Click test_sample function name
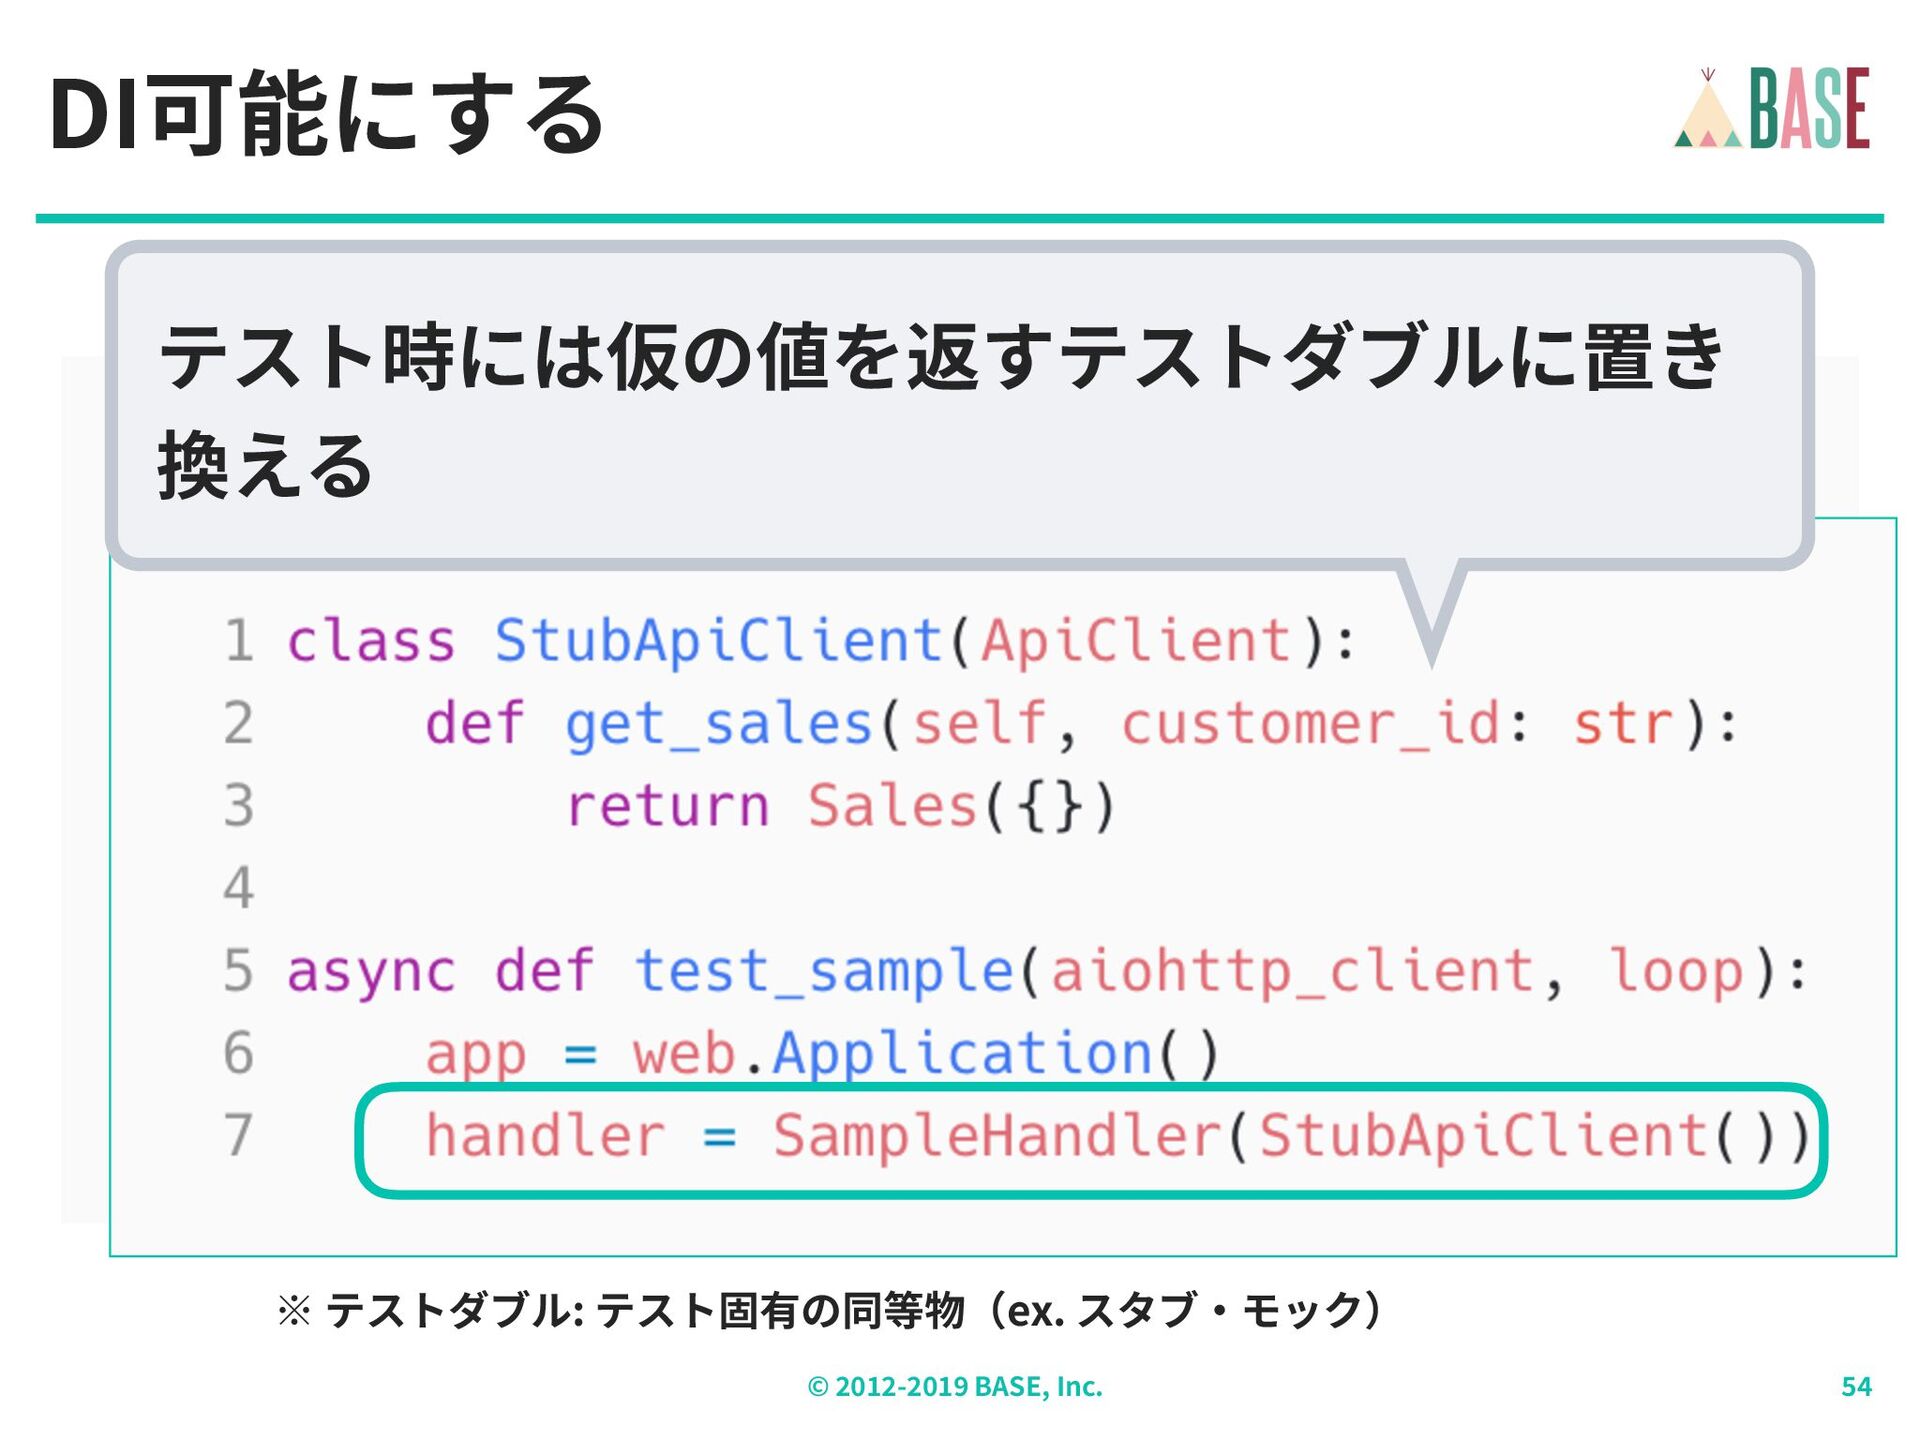The image size is (1920, 1440). (825, 971)
